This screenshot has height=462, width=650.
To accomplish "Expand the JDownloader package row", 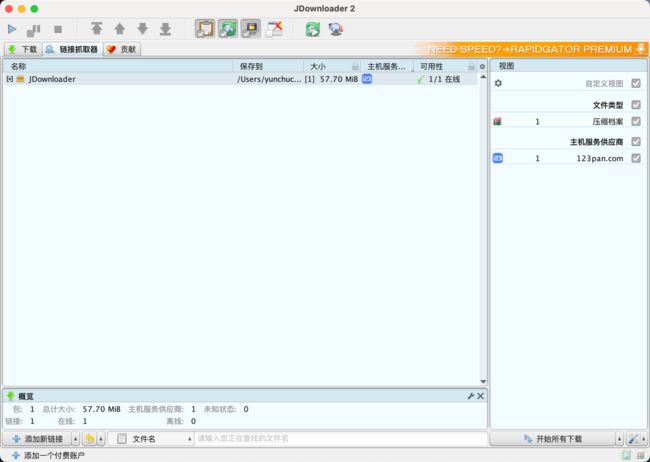I will pos(10,79).
